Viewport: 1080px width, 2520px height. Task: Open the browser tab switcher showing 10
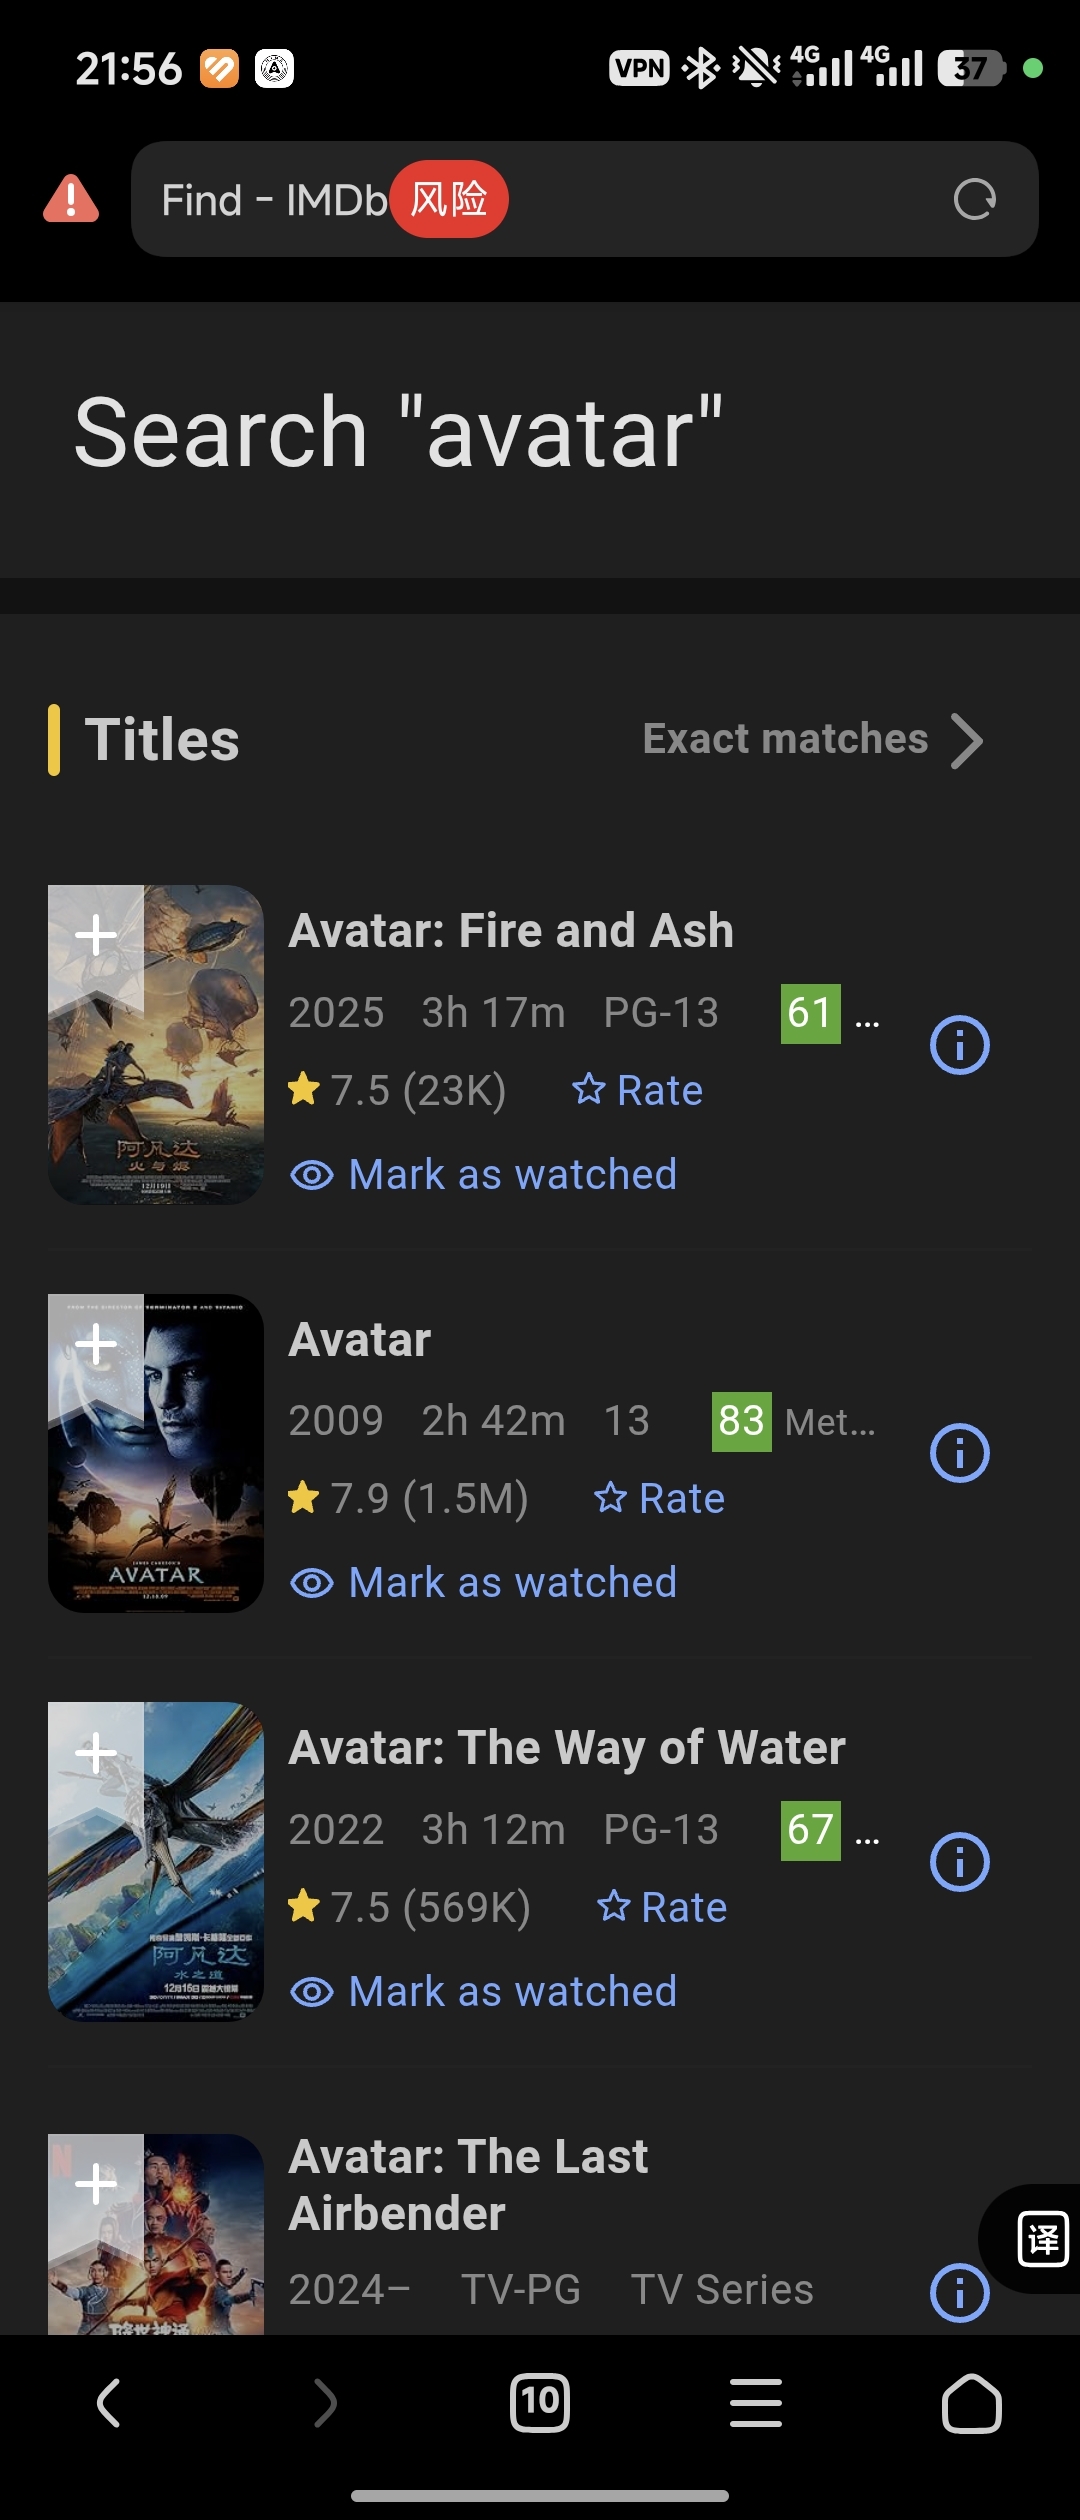pos(540,2403)
